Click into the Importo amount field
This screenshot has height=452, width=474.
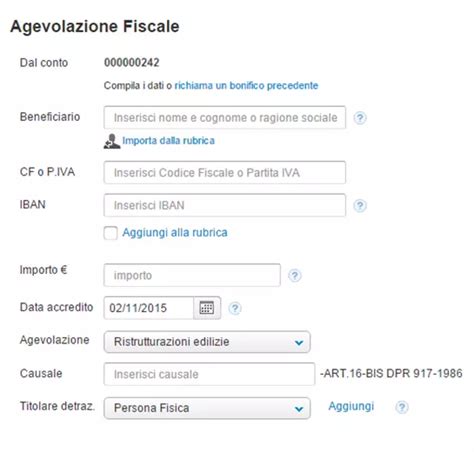(192, 275)
